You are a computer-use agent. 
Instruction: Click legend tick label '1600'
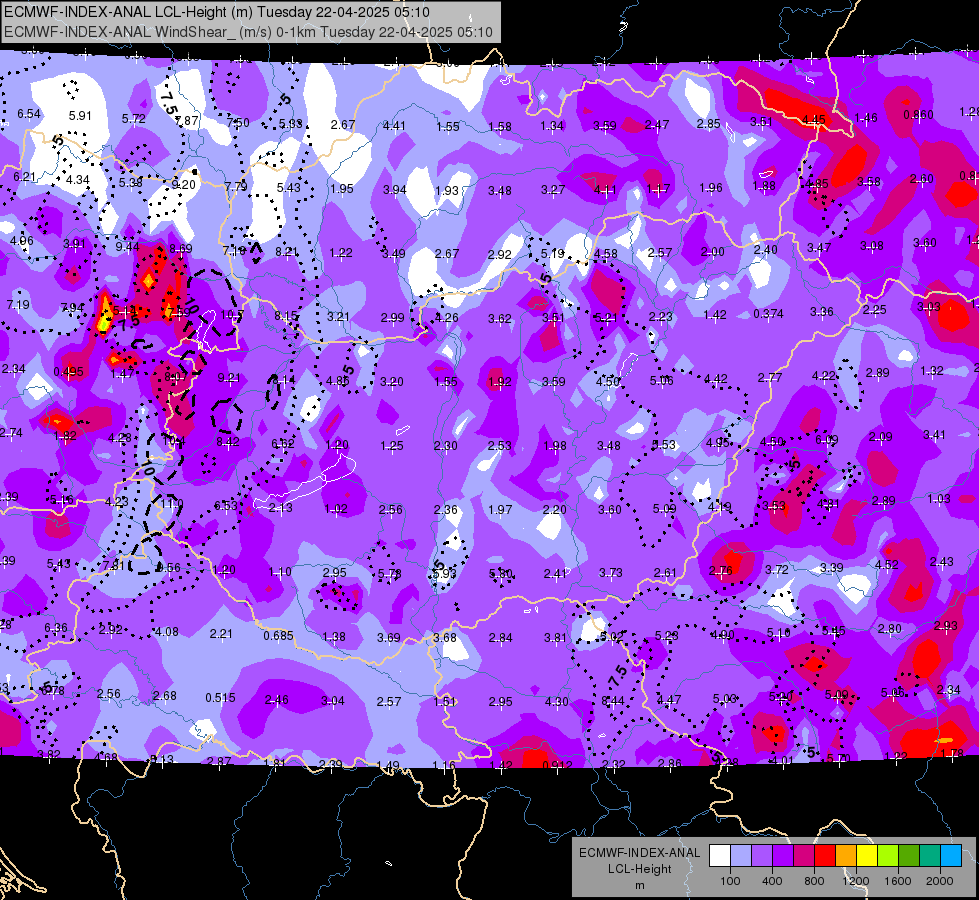898,881
